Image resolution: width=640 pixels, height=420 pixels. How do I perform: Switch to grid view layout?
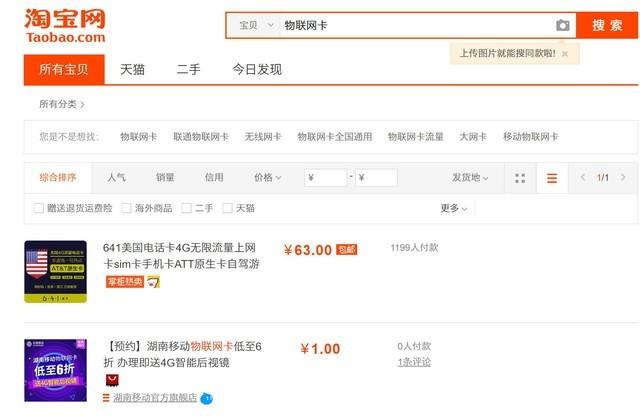[520, 178]
